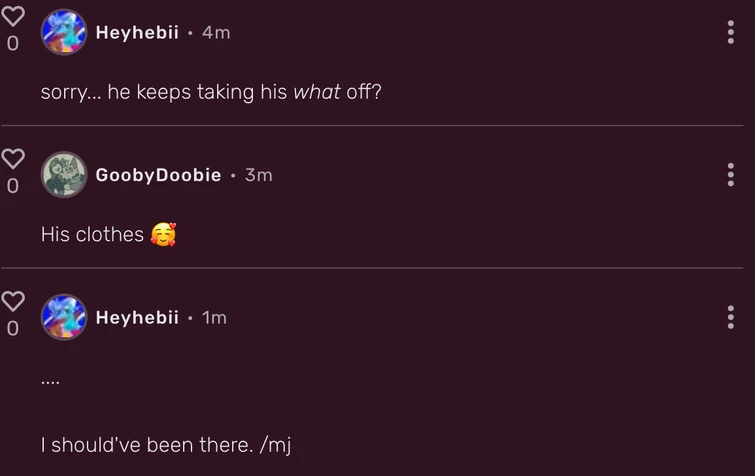Click the 1m timestamp

point(214,317)
